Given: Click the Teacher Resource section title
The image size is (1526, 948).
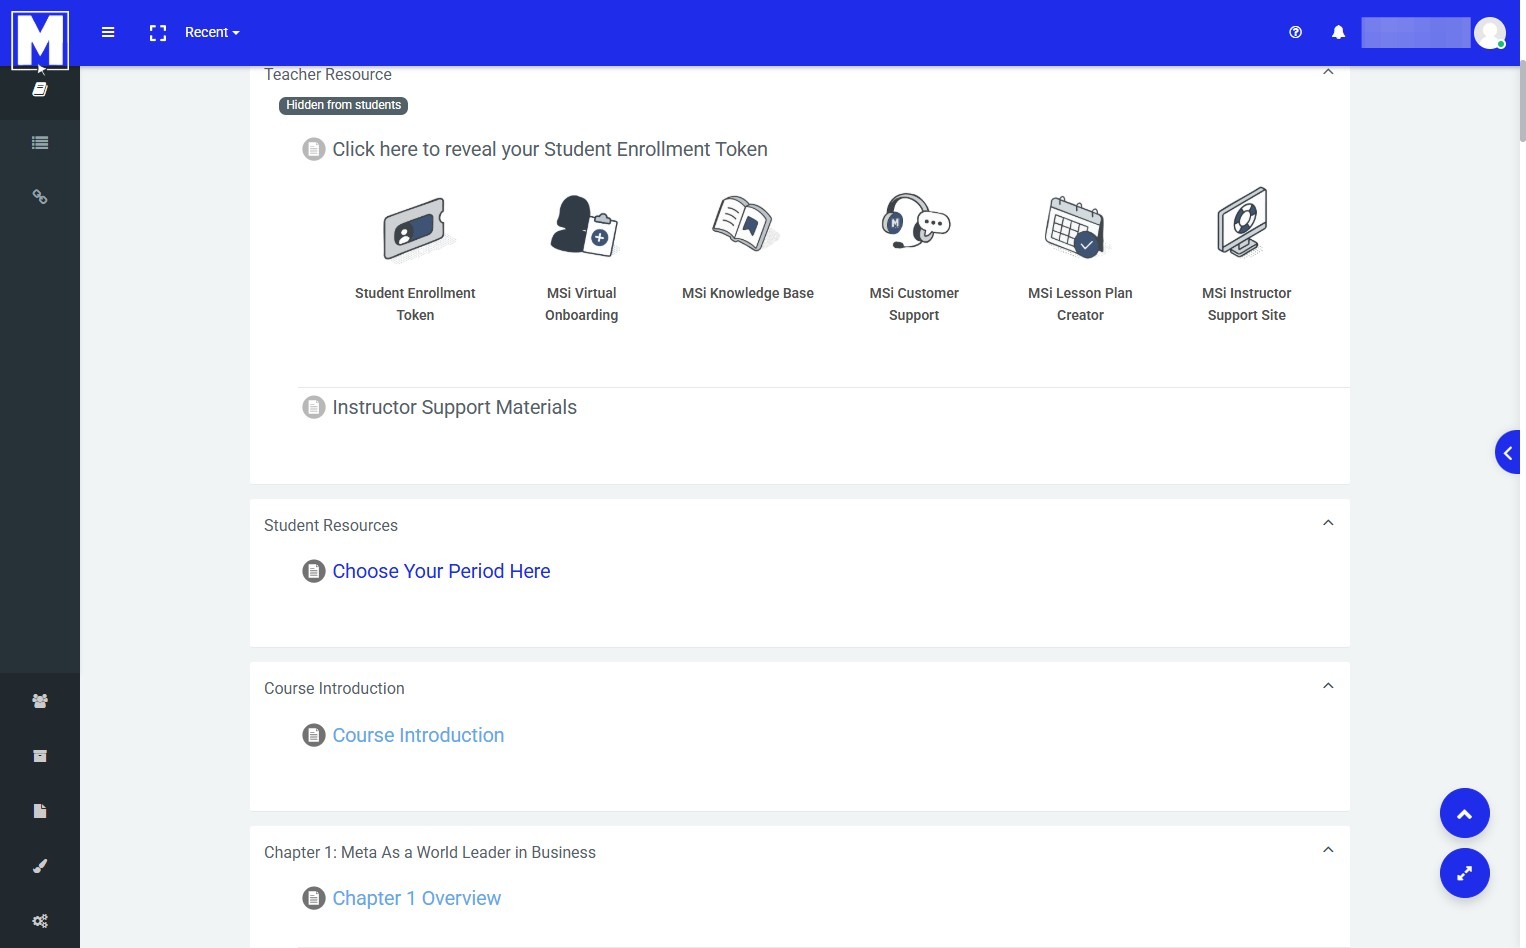Looking at the screenshot, I should tap(328, 75).
